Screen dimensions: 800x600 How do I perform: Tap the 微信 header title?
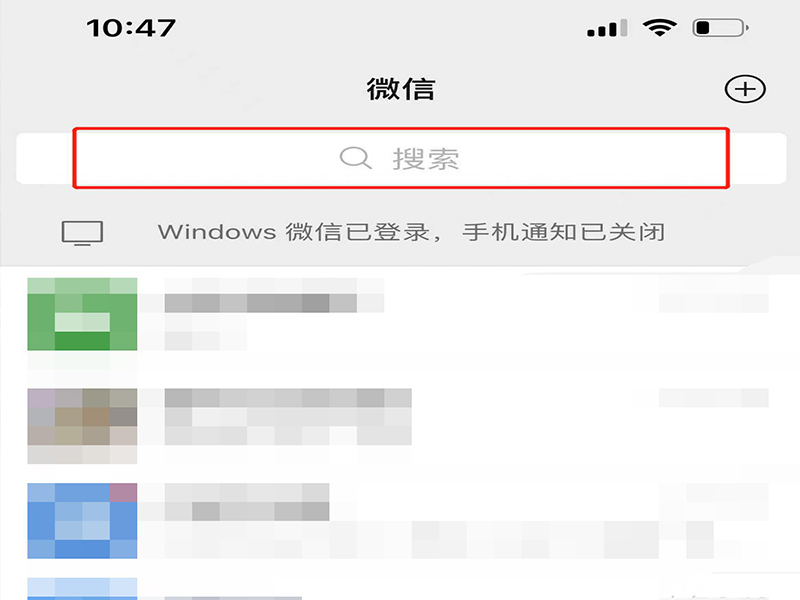[x=401, y=89]
